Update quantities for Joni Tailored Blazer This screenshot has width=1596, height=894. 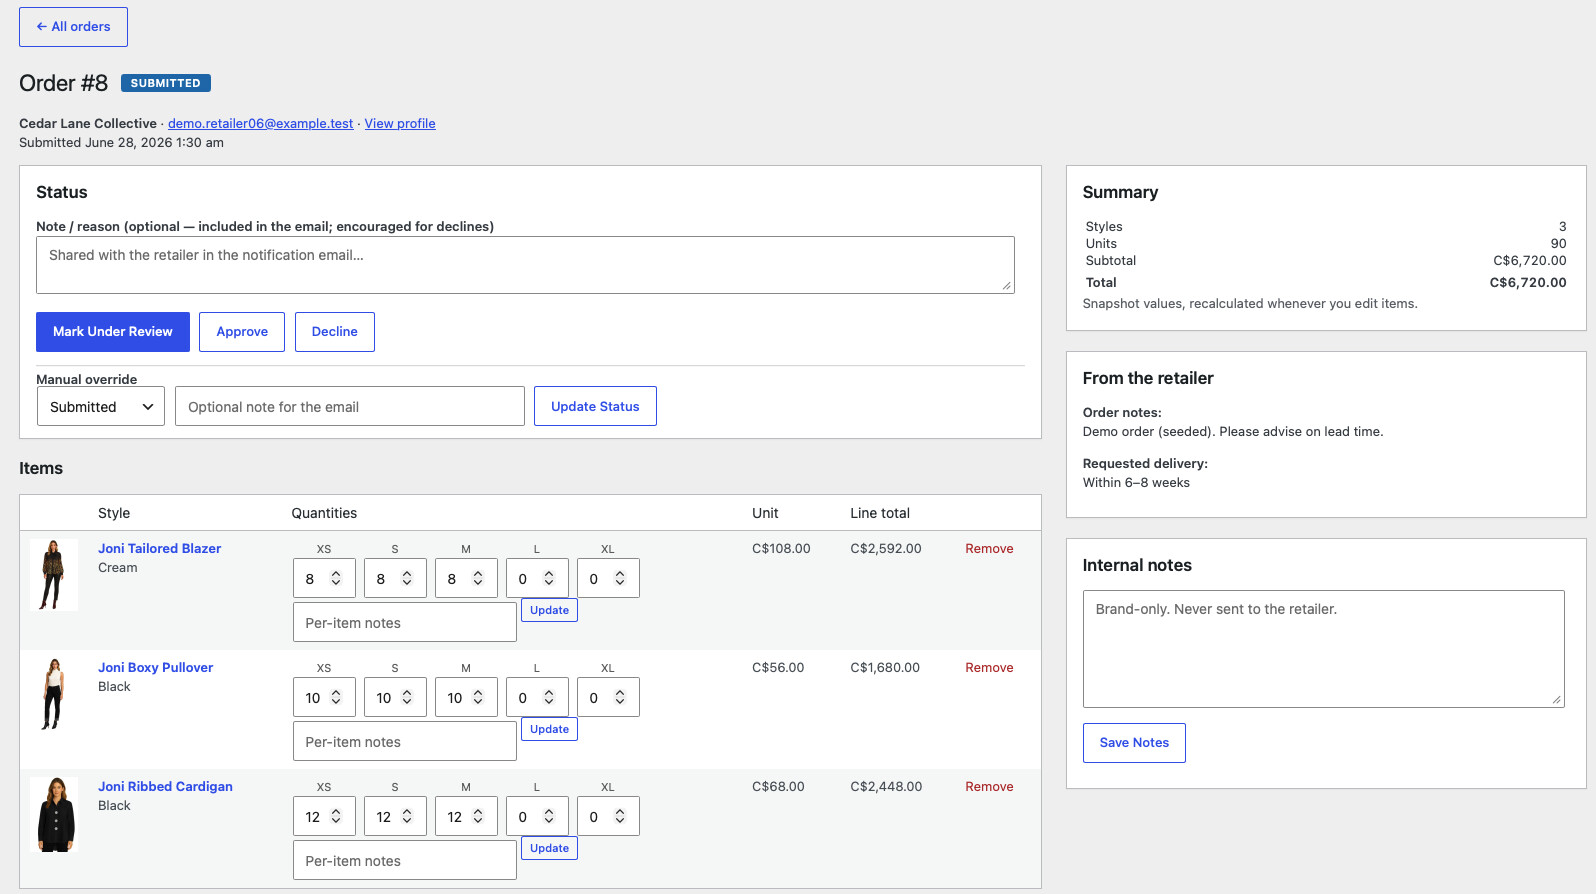pos(549,610)
